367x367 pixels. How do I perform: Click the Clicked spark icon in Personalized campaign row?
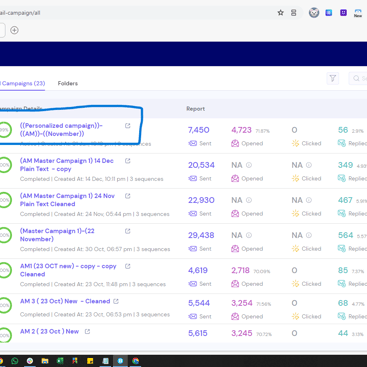295,143
